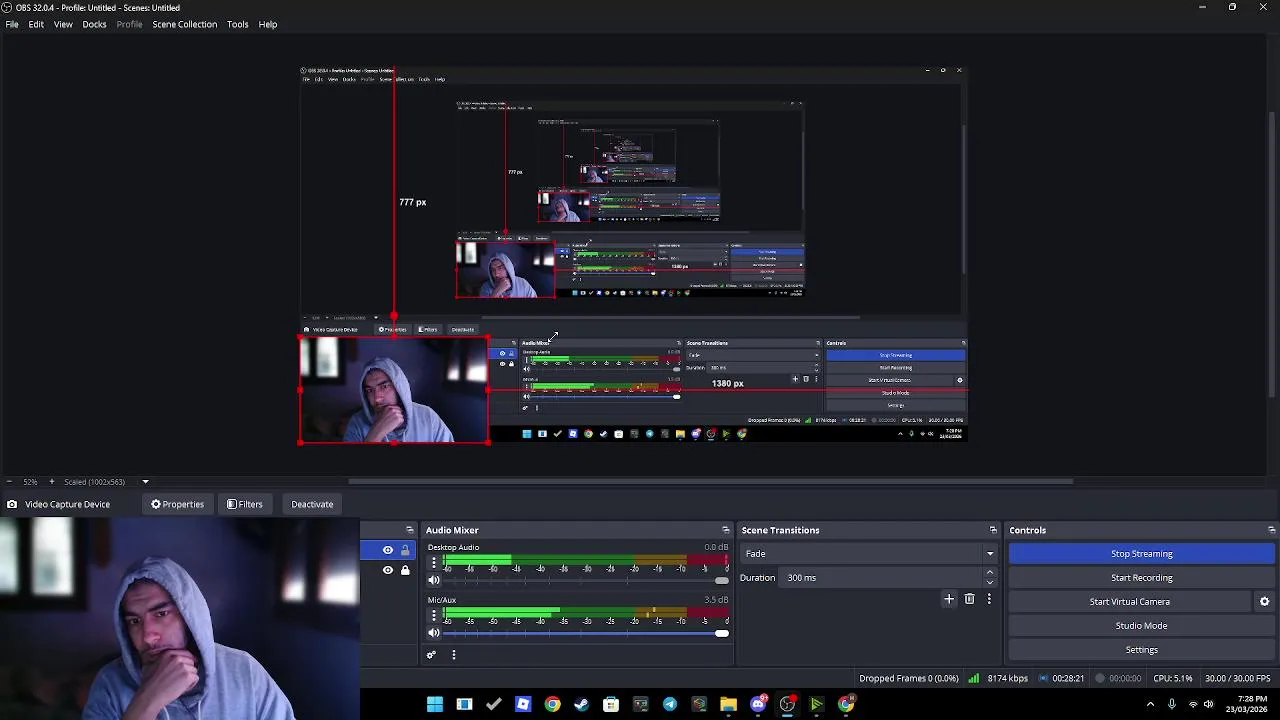The image size is (1280, 720).
Task: Open Telegram from the taskbar
Action: pos(670,704)
